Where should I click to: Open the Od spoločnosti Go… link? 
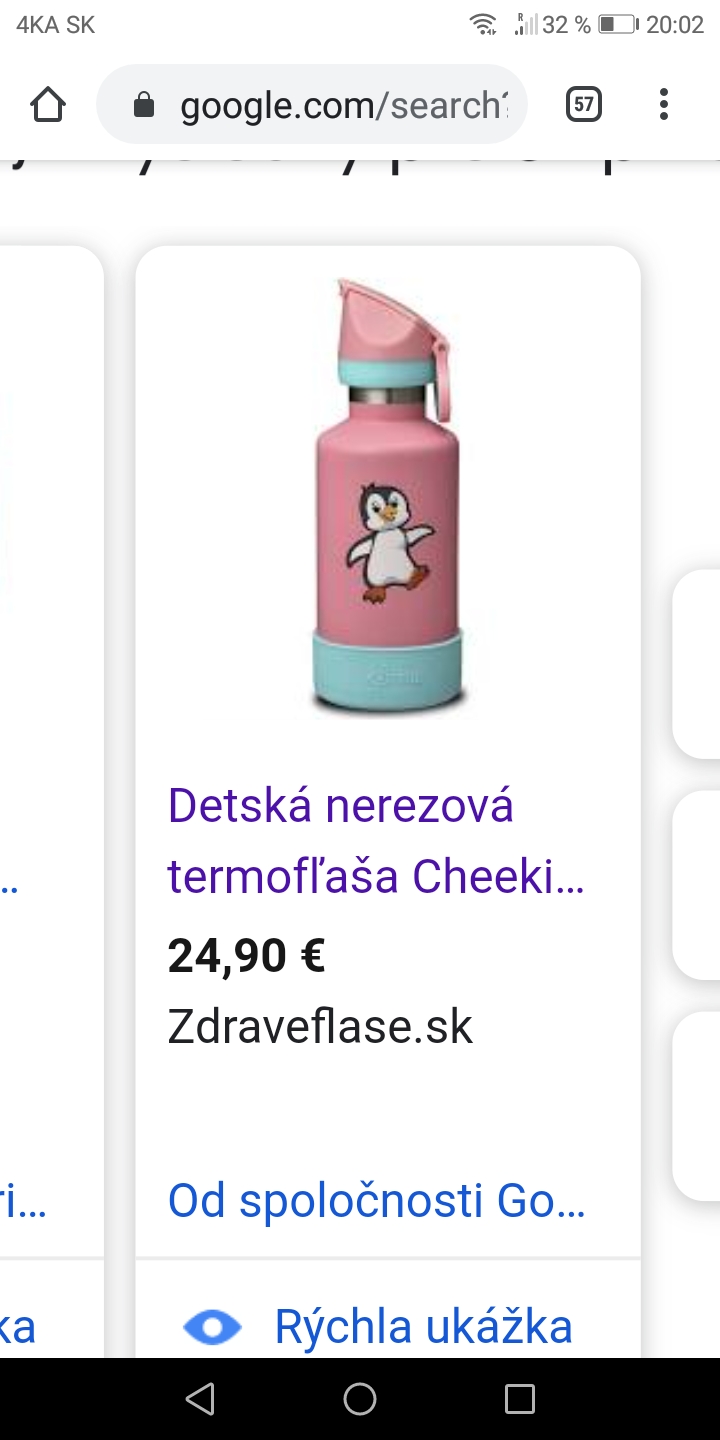pos(376,1201)
